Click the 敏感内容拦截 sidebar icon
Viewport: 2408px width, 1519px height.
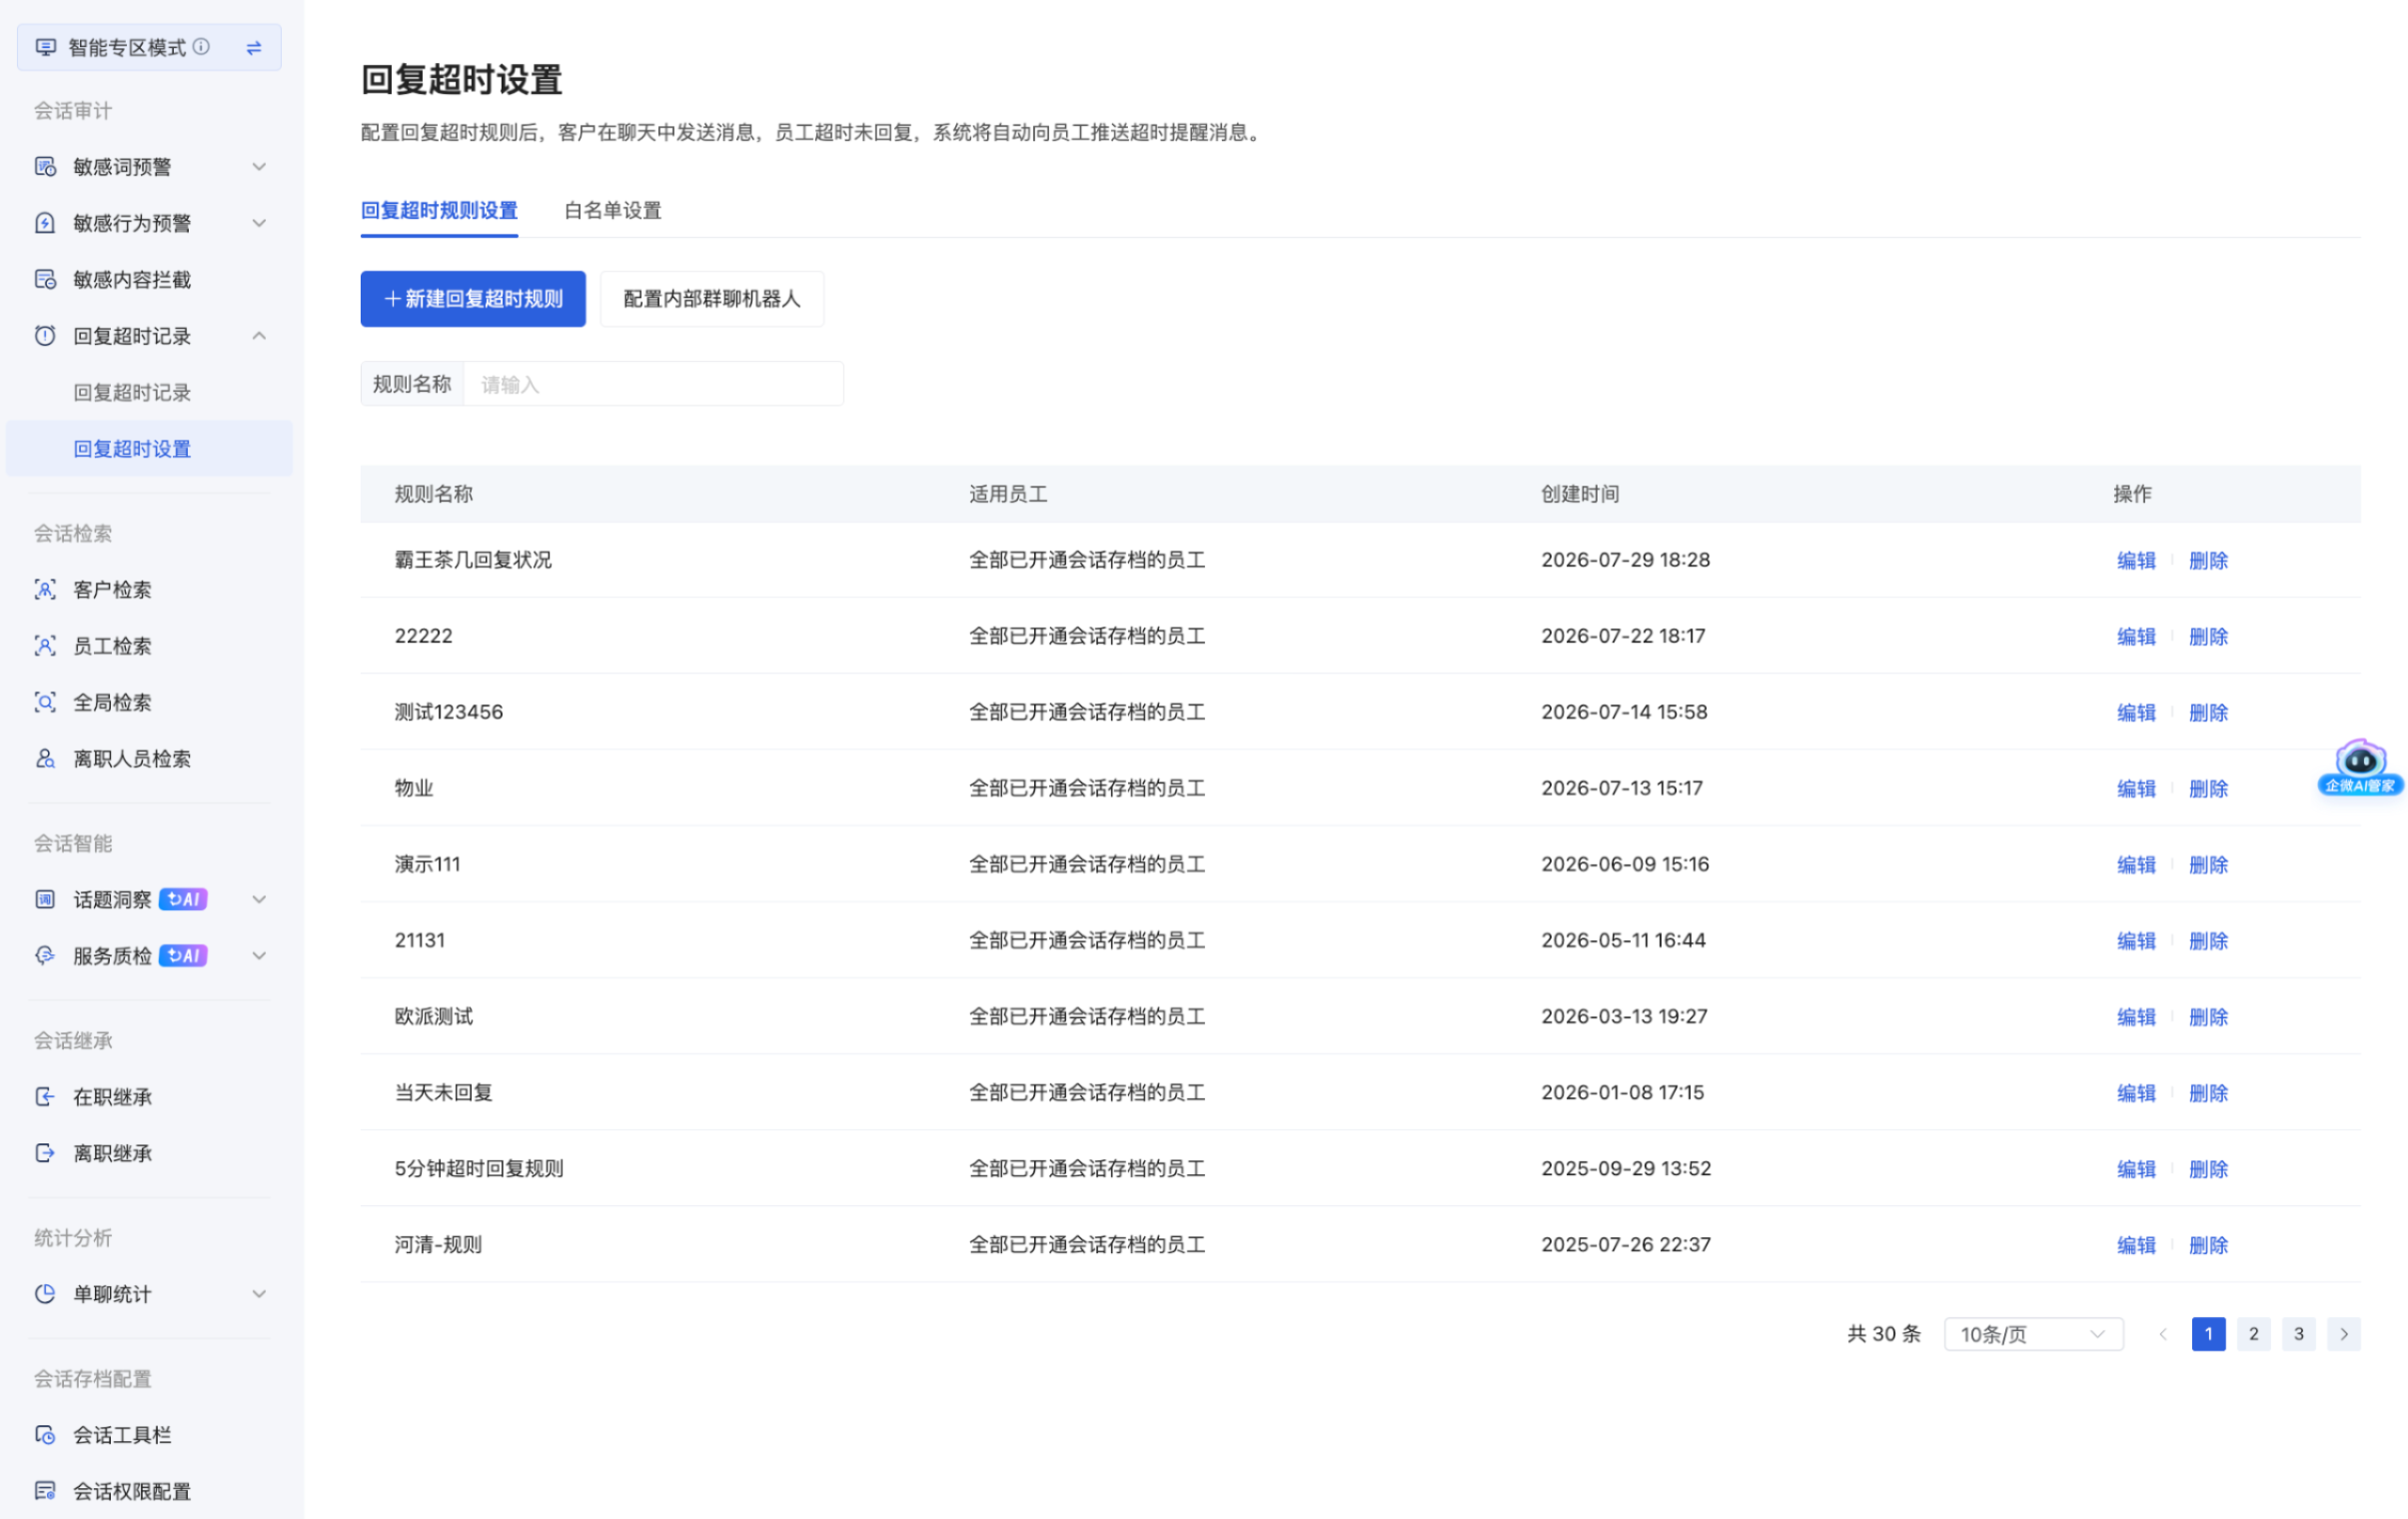(x=45, y=279)
